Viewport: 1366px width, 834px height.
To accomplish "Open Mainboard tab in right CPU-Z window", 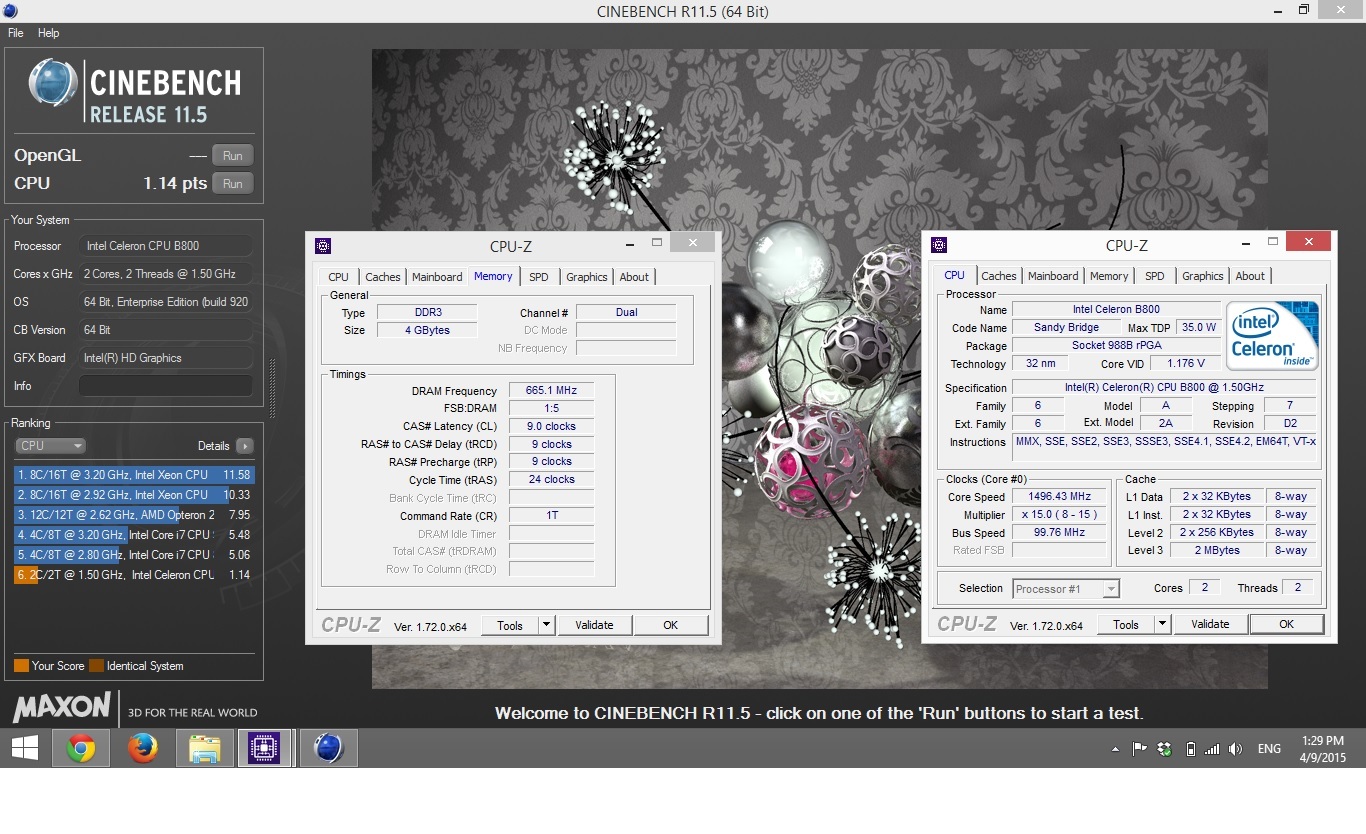I will click(1053, 276).
